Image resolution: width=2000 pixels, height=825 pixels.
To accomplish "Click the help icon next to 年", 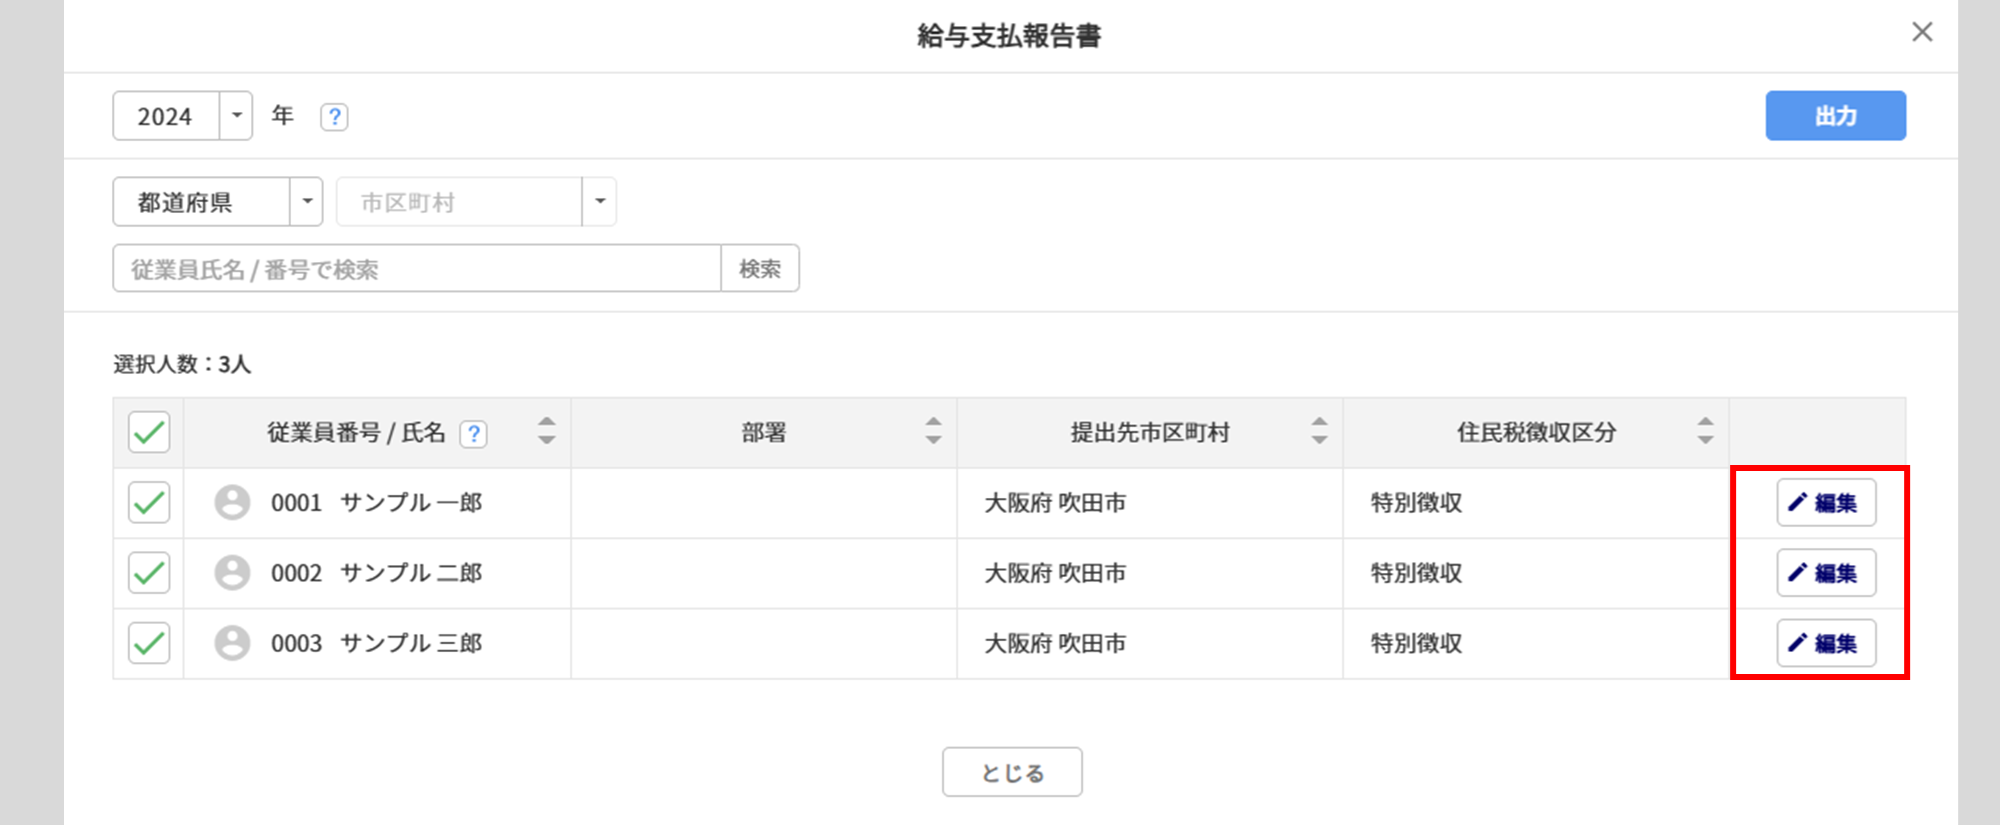I will 334,117.
